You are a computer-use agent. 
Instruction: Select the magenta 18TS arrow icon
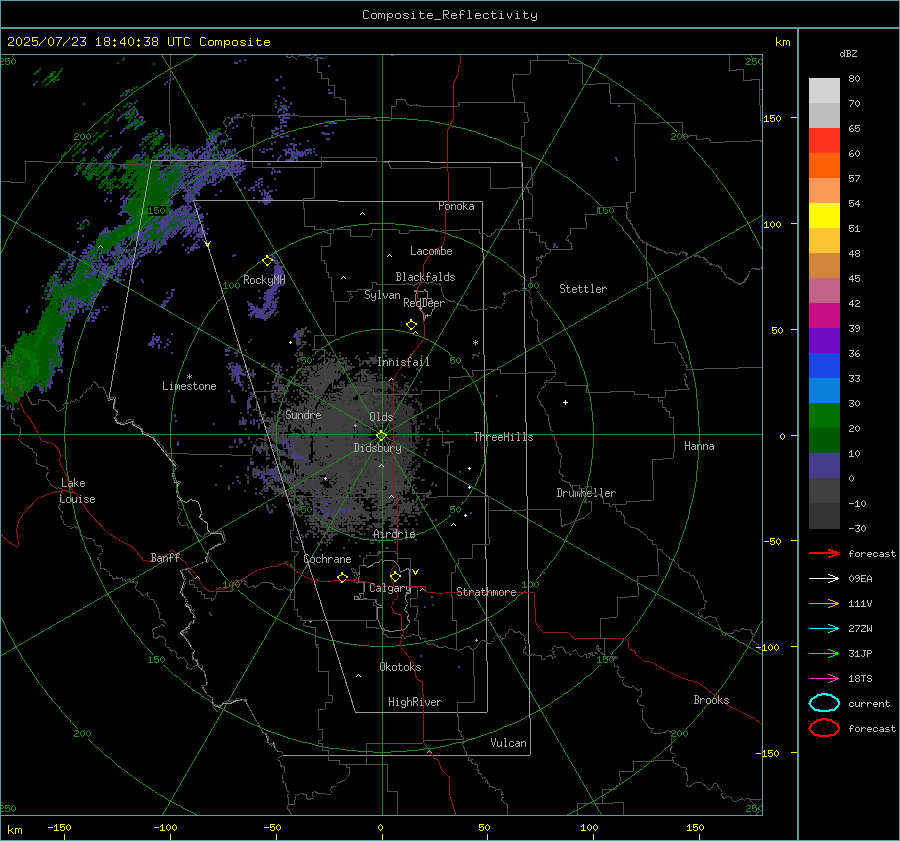click(824, 679)
